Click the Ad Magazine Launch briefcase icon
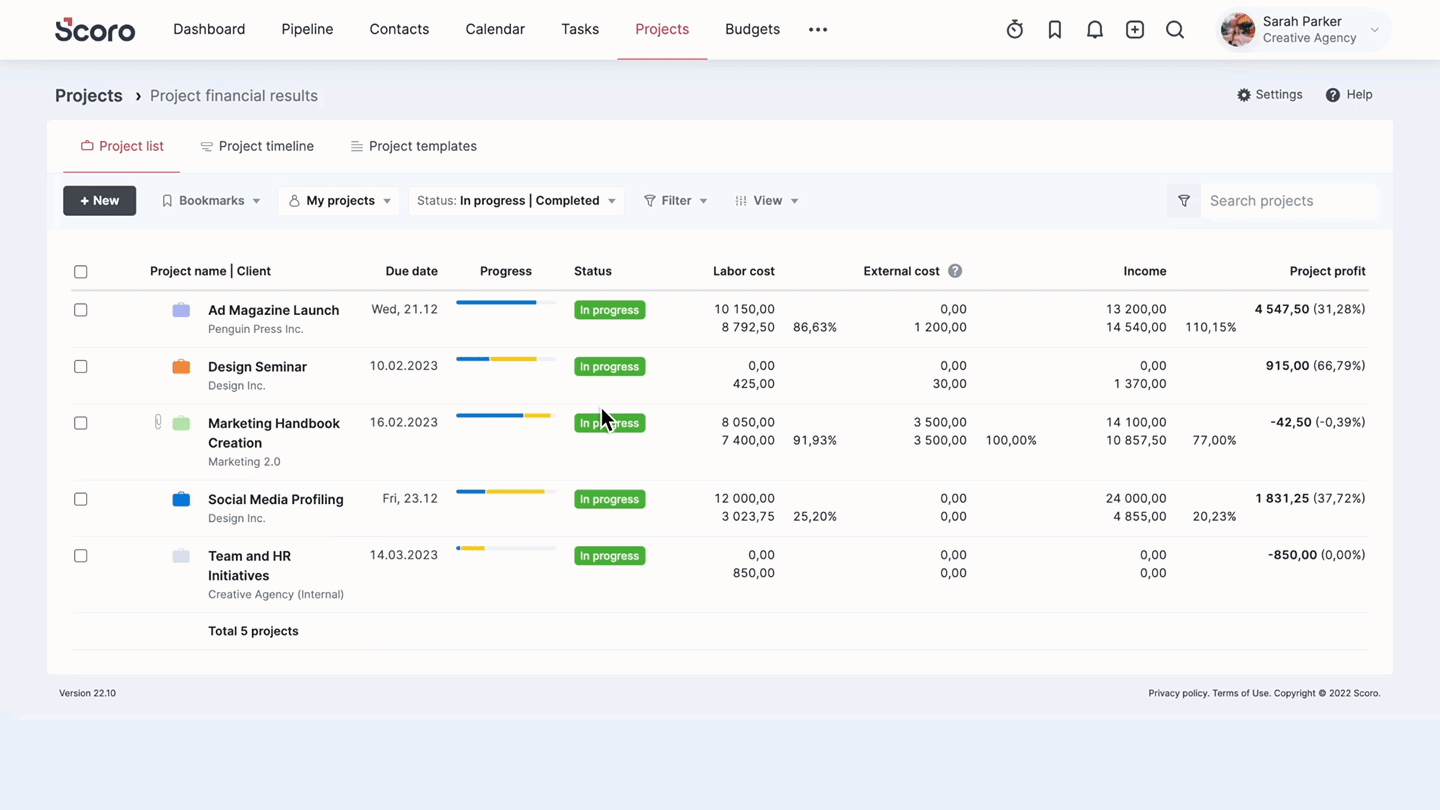 click(181, 310)
